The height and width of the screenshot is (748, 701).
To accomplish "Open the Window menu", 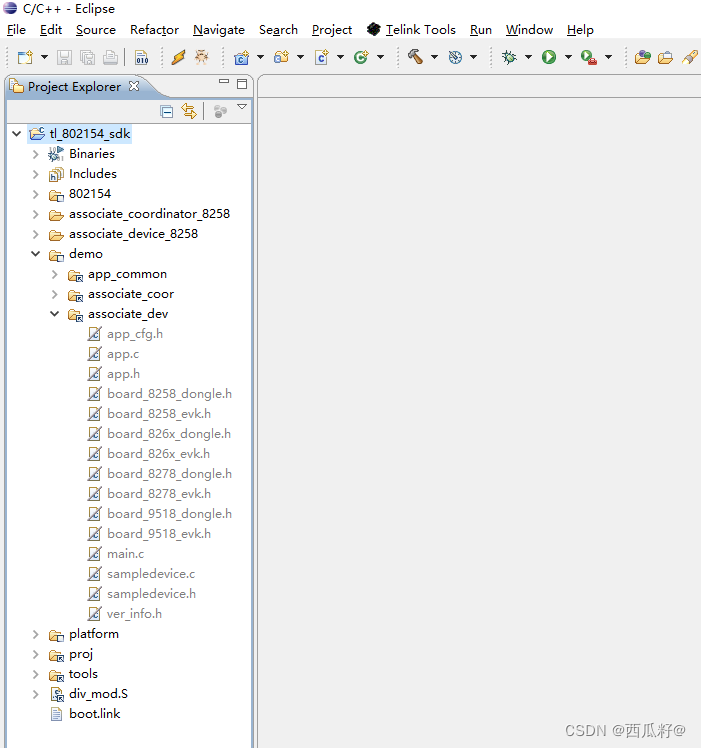I will click(x=529, y=30).
